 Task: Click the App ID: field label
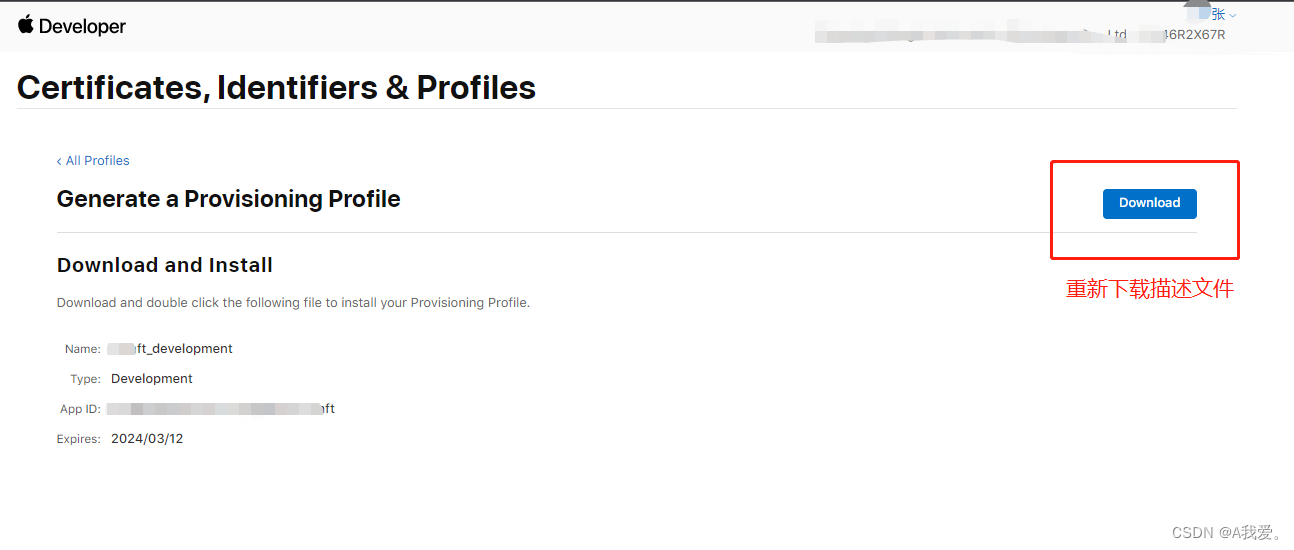coord(80,409)
